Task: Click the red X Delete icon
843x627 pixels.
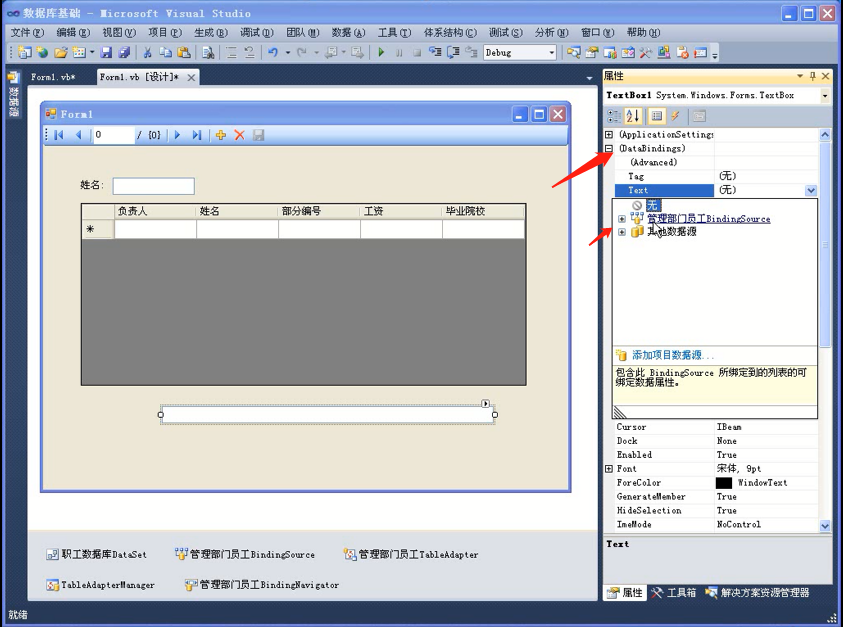Action: 239,135
